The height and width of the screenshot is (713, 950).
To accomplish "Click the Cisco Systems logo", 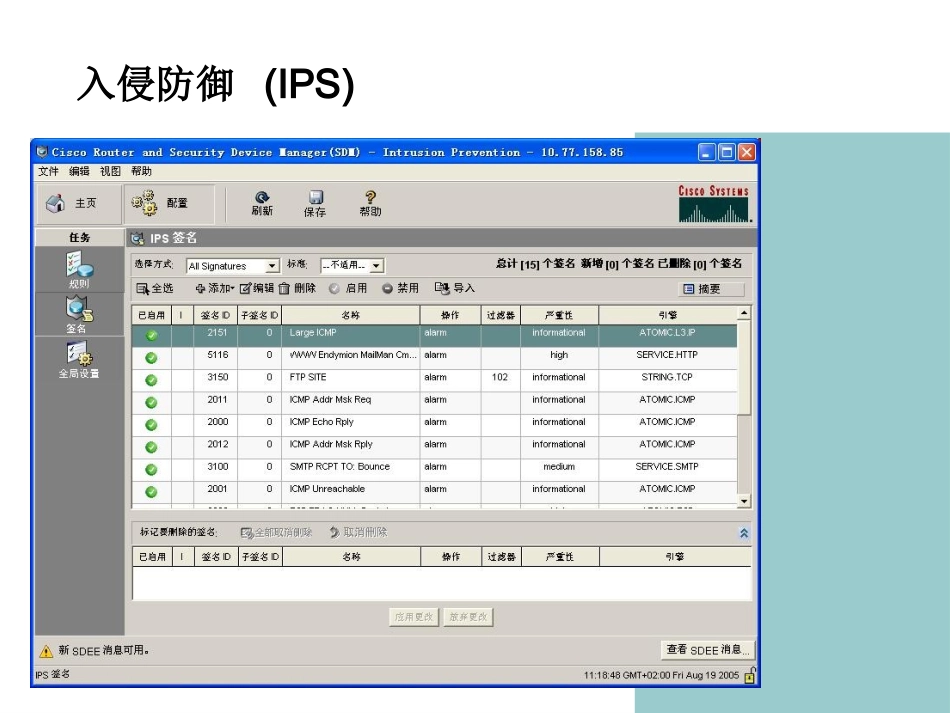I will [714, 204].
